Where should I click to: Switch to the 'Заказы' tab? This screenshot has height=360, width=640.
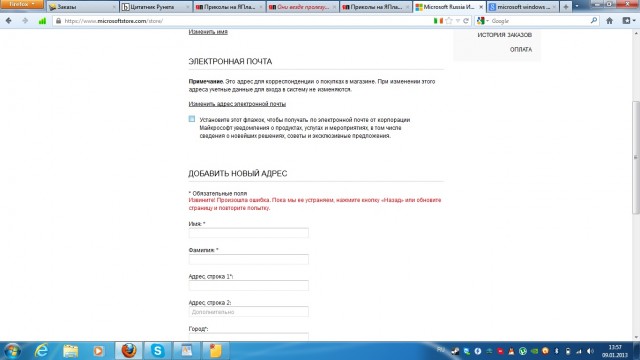[x=82, y=7]
